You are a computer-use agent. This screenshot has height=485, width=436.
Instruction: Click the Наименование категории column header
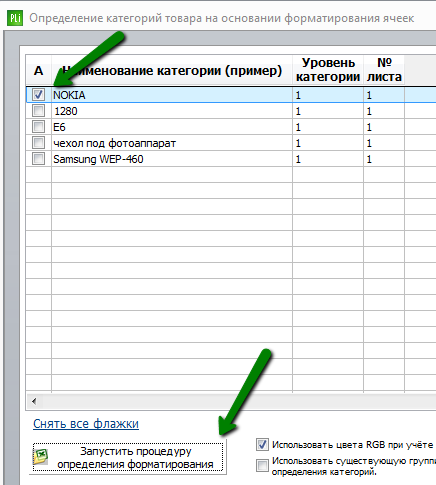click(172, 70)
